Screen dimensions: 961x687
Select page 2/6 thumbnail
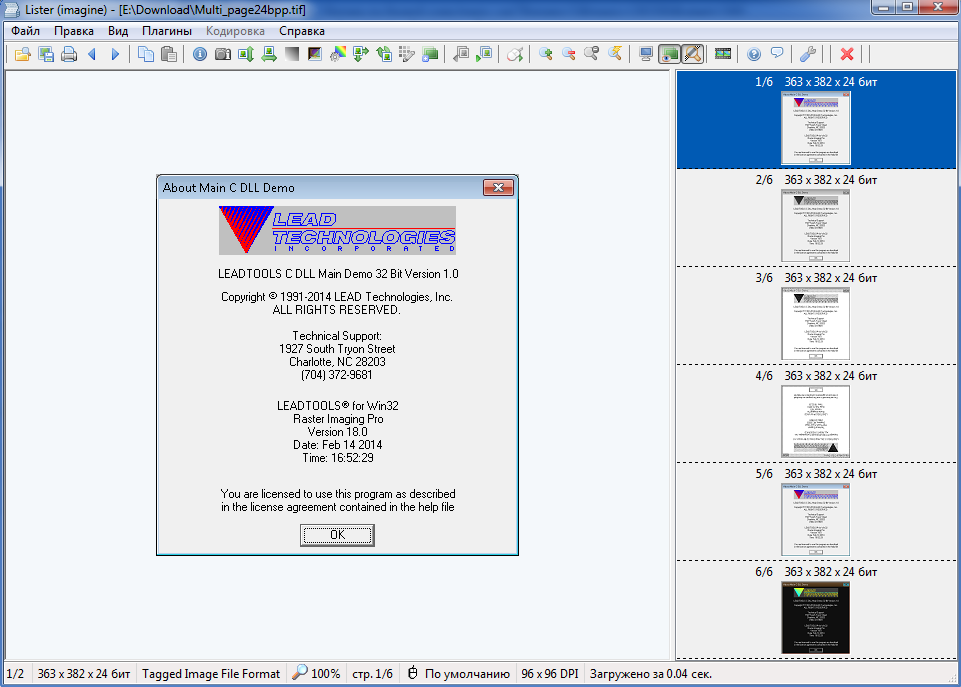click(x=816, y=226)
